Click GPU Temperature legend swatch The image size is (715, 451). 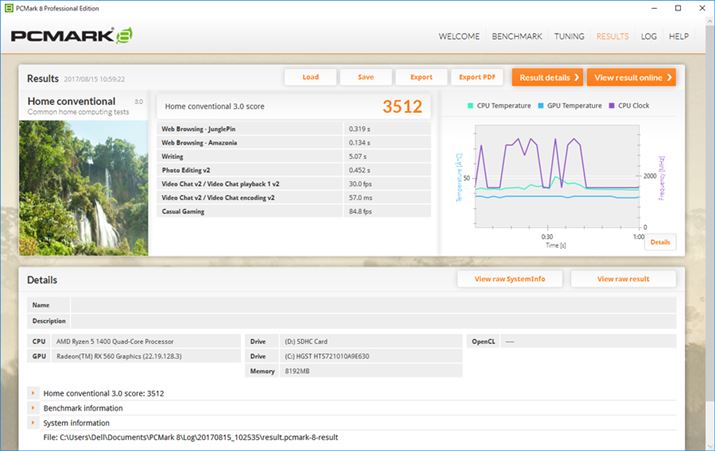(540, 105)
